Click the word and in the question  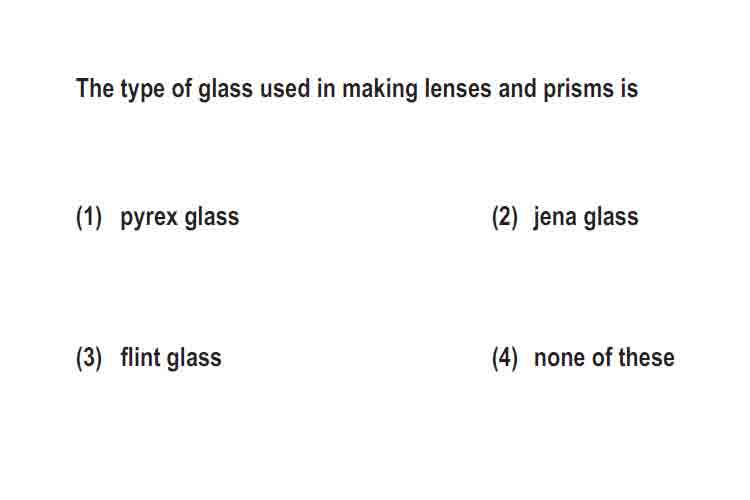coord(517,89)
